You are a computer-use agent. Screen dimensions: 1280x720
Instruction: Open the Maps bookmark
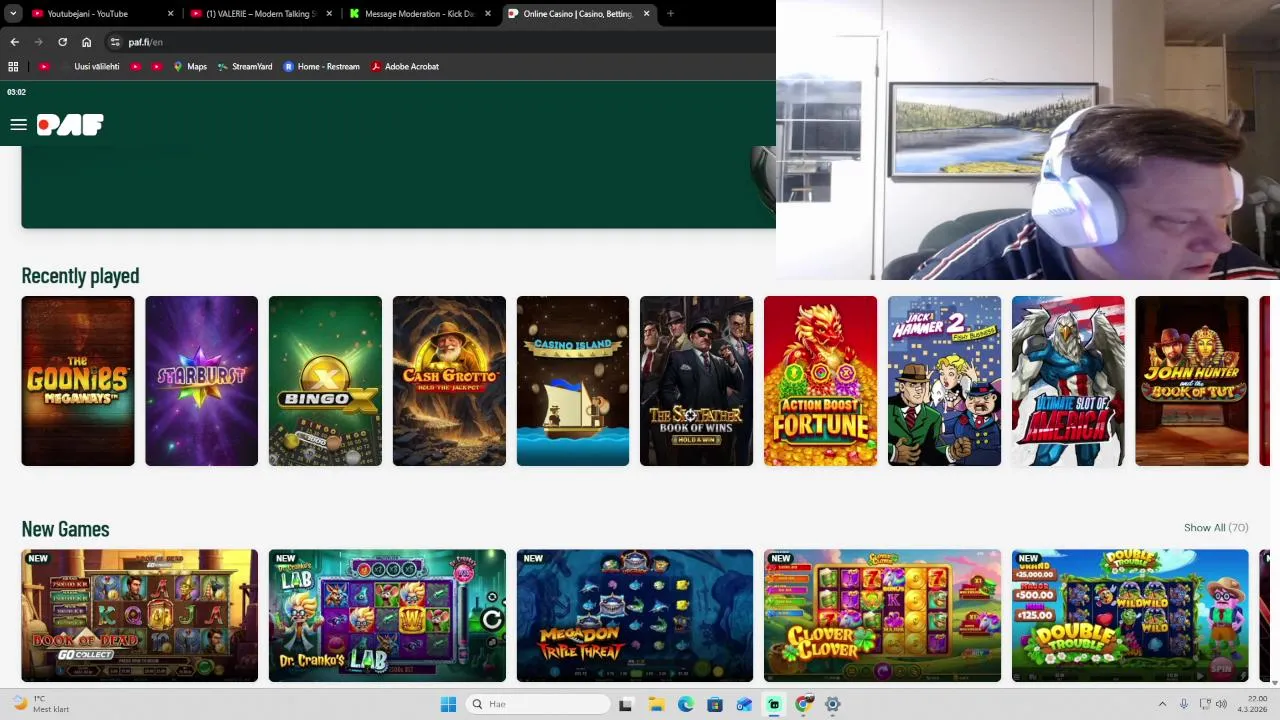point(189,66)
